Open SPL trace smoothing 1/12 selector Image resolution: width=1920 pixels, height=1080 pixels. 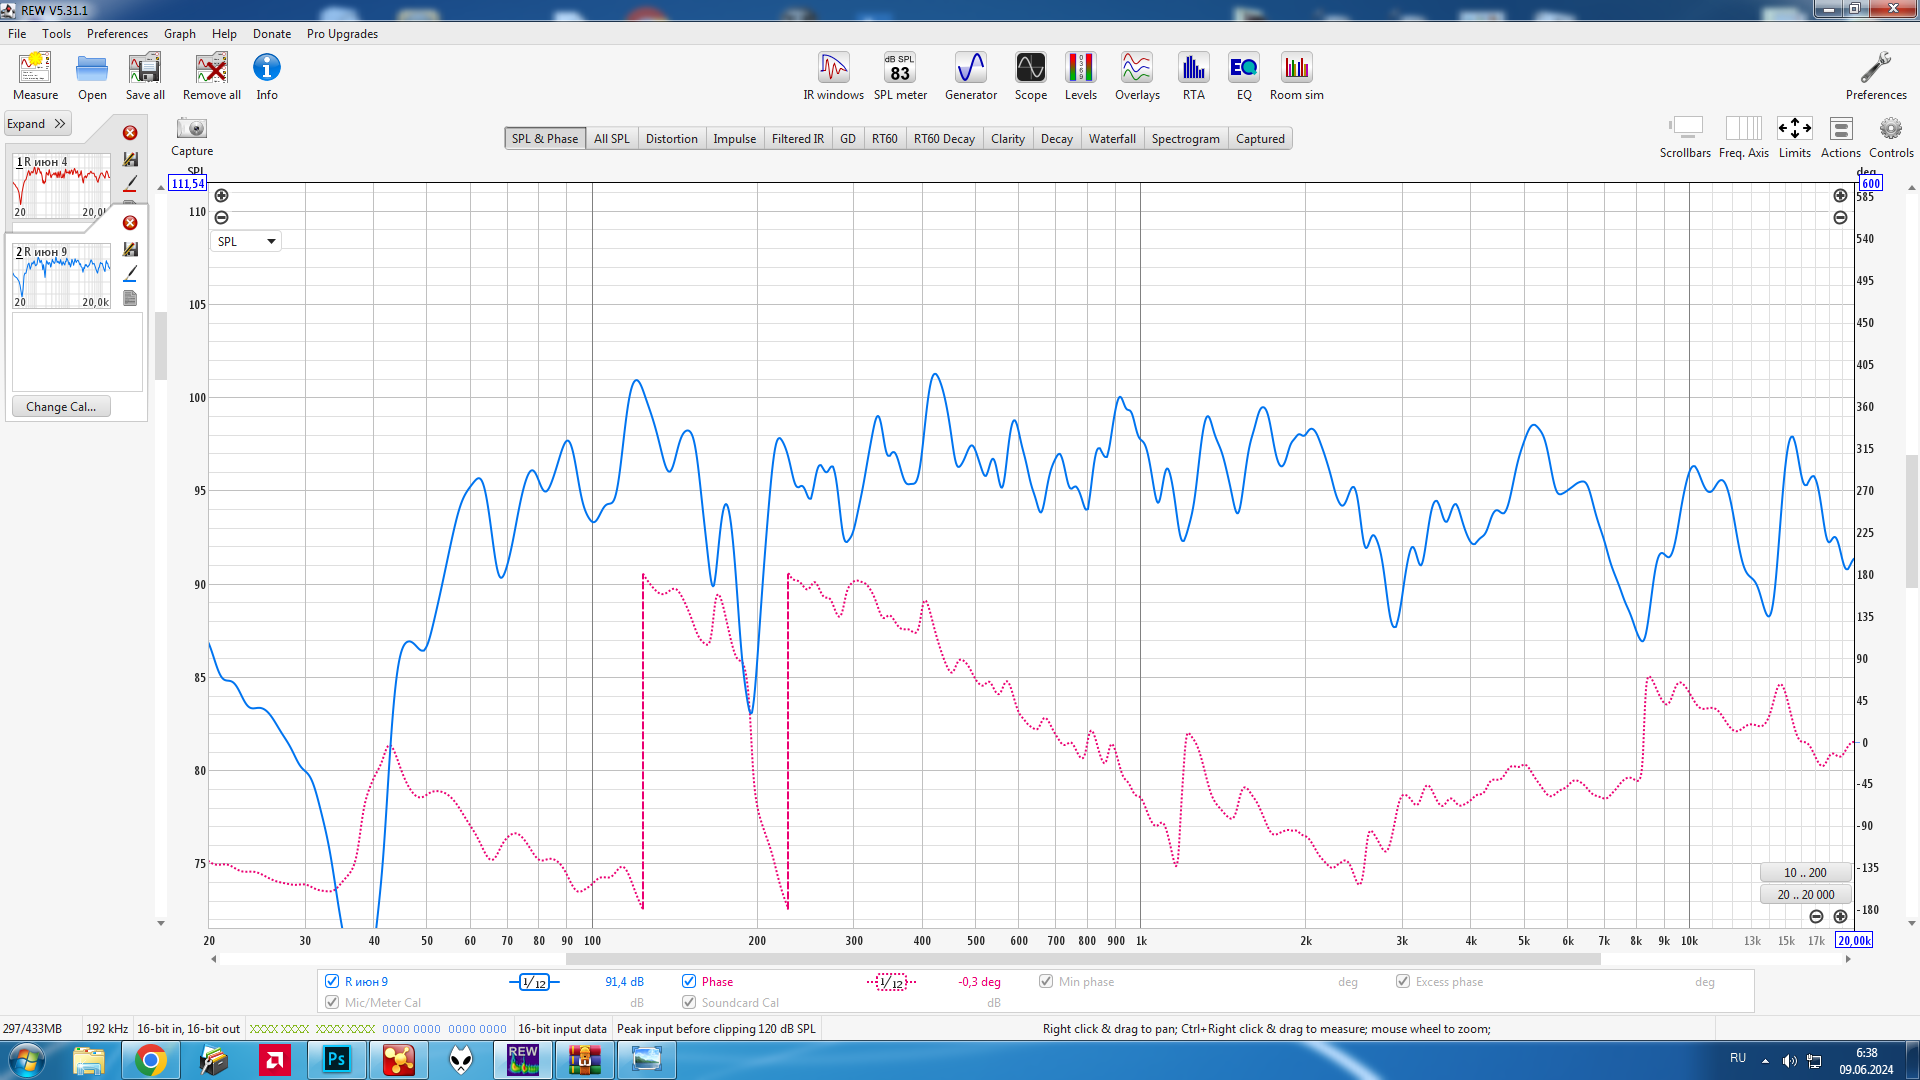534,982
